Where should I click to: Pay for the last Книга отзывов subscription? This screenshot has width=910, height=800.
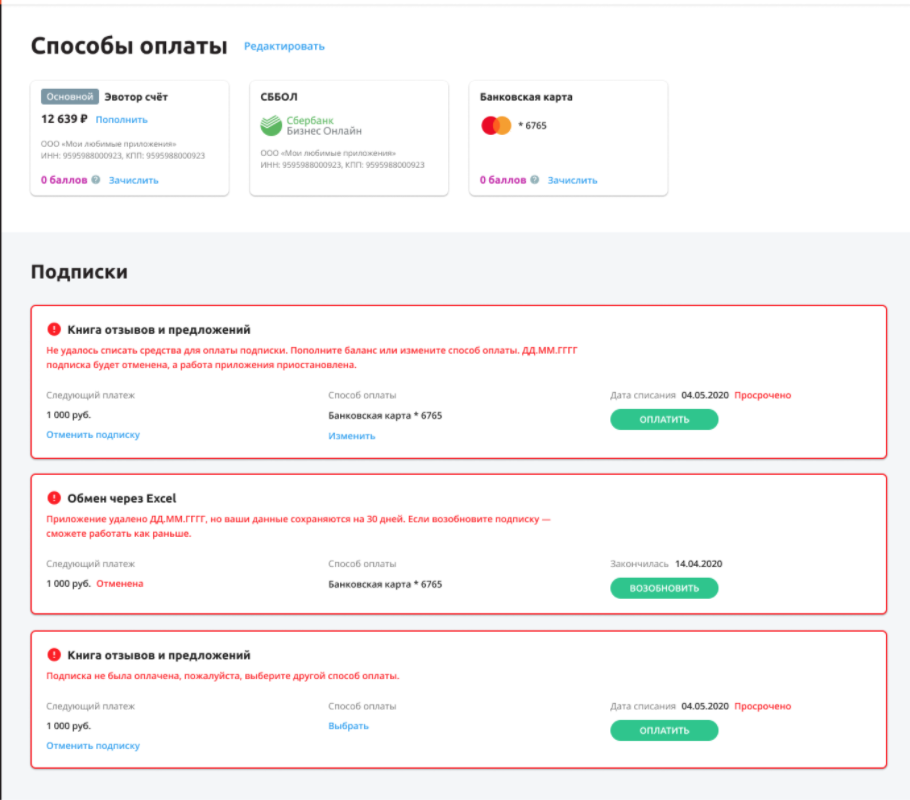[x=664, y=730]
